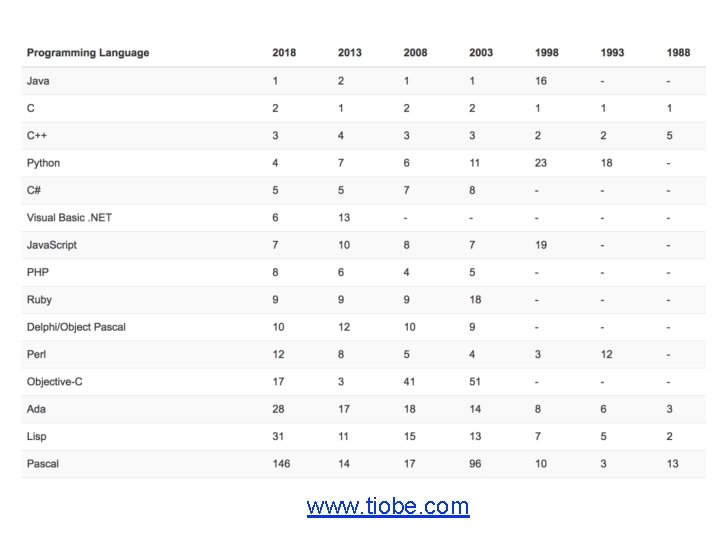The height and width of the screenshot is (540, 720).
Task: Select the 2013 column header
Action: tap(349, 53)
